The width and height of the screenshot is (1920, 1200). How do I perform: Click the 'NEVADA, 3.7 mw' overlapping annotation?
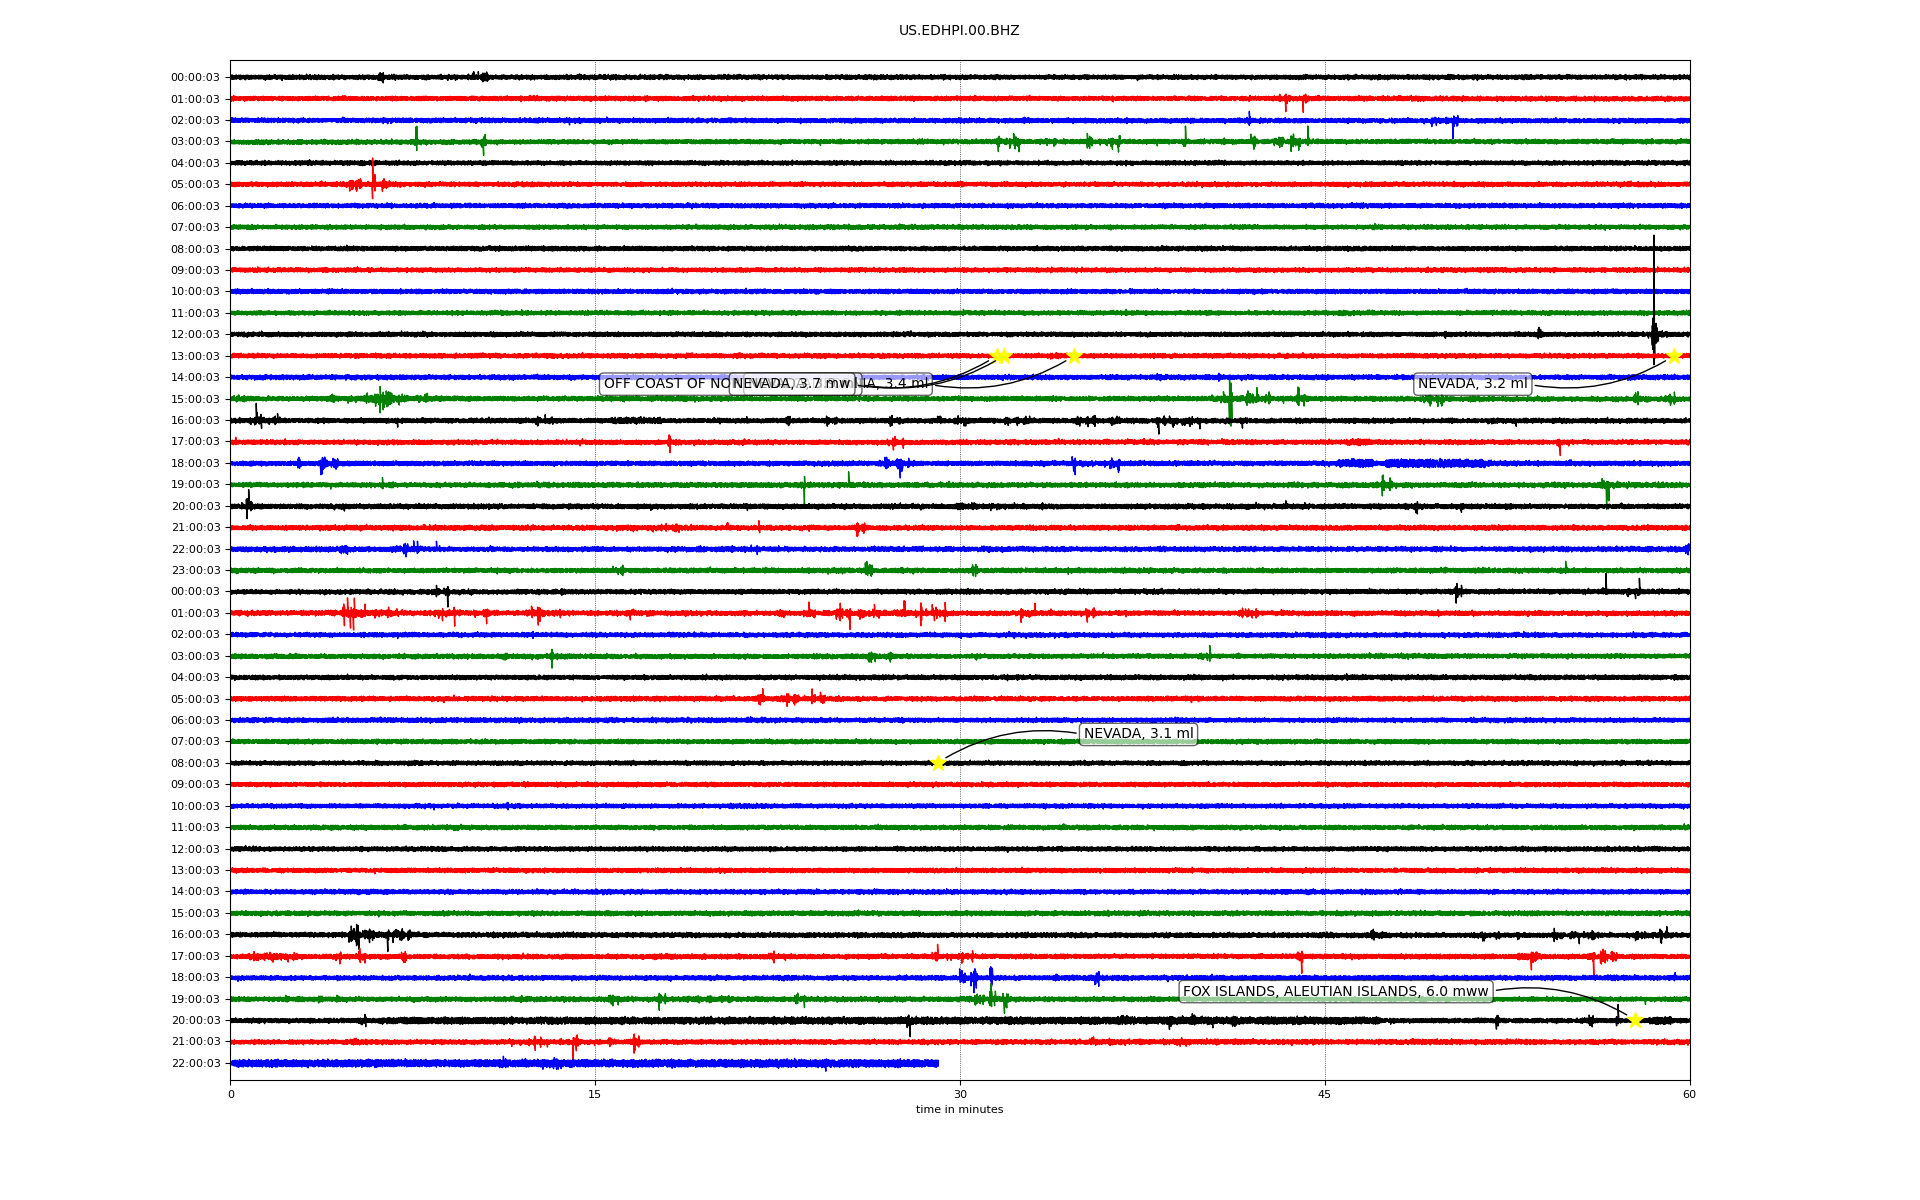(792, 384)
